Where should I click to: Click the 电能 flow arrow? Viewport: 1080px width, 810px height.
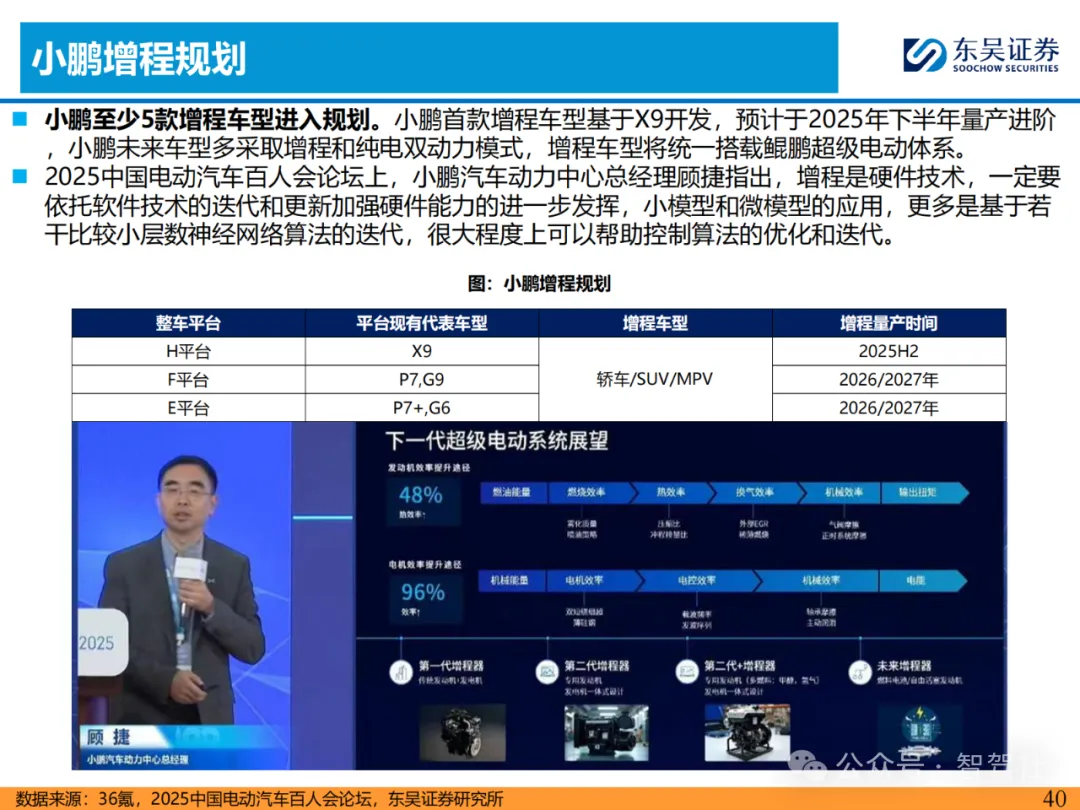tap(922, 581)
